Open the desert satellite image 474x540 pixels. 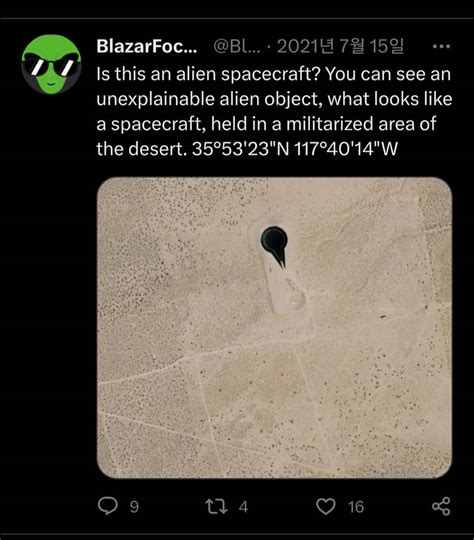(x=274, y=328)
